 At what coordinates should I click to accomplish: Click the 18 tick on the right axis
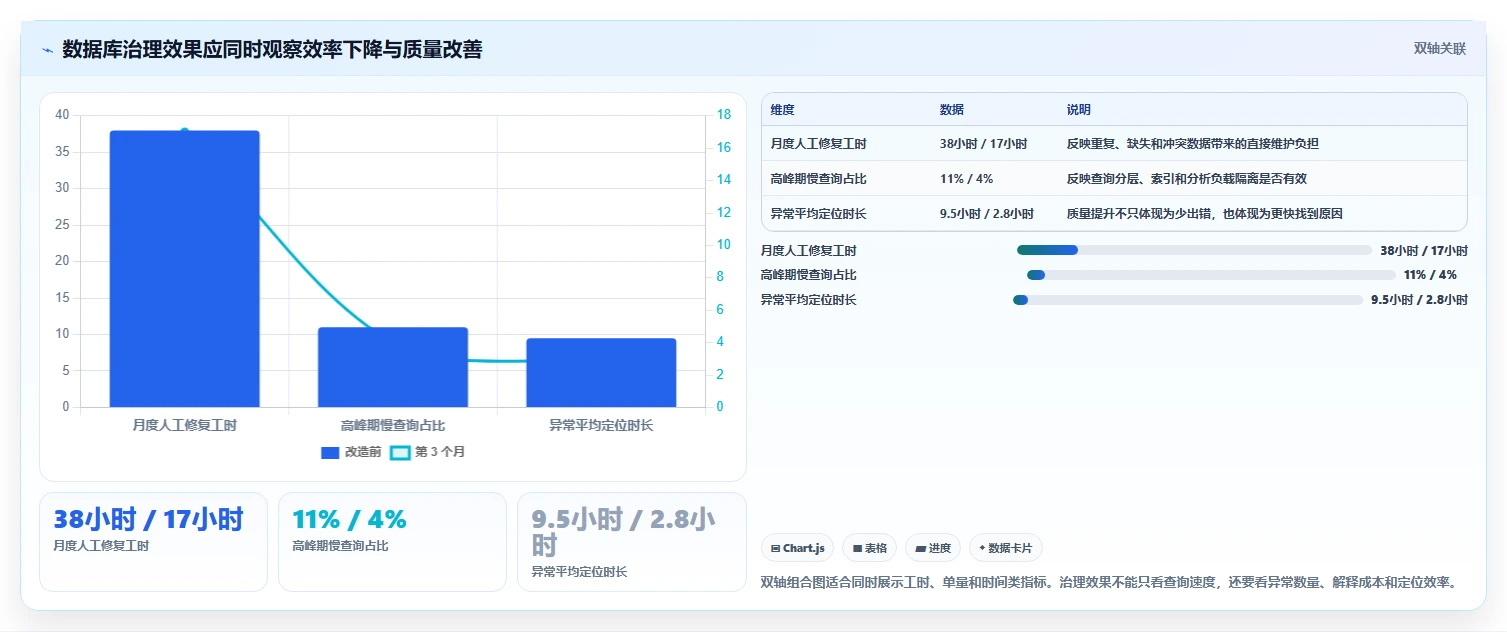tap(725, 115)
